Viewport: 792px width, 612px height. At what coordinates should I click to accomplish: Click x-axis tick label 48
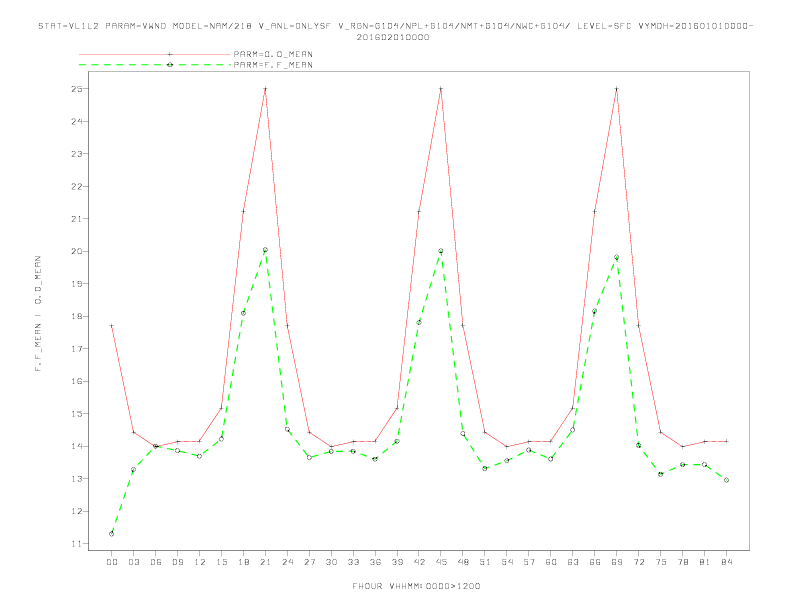463,562
